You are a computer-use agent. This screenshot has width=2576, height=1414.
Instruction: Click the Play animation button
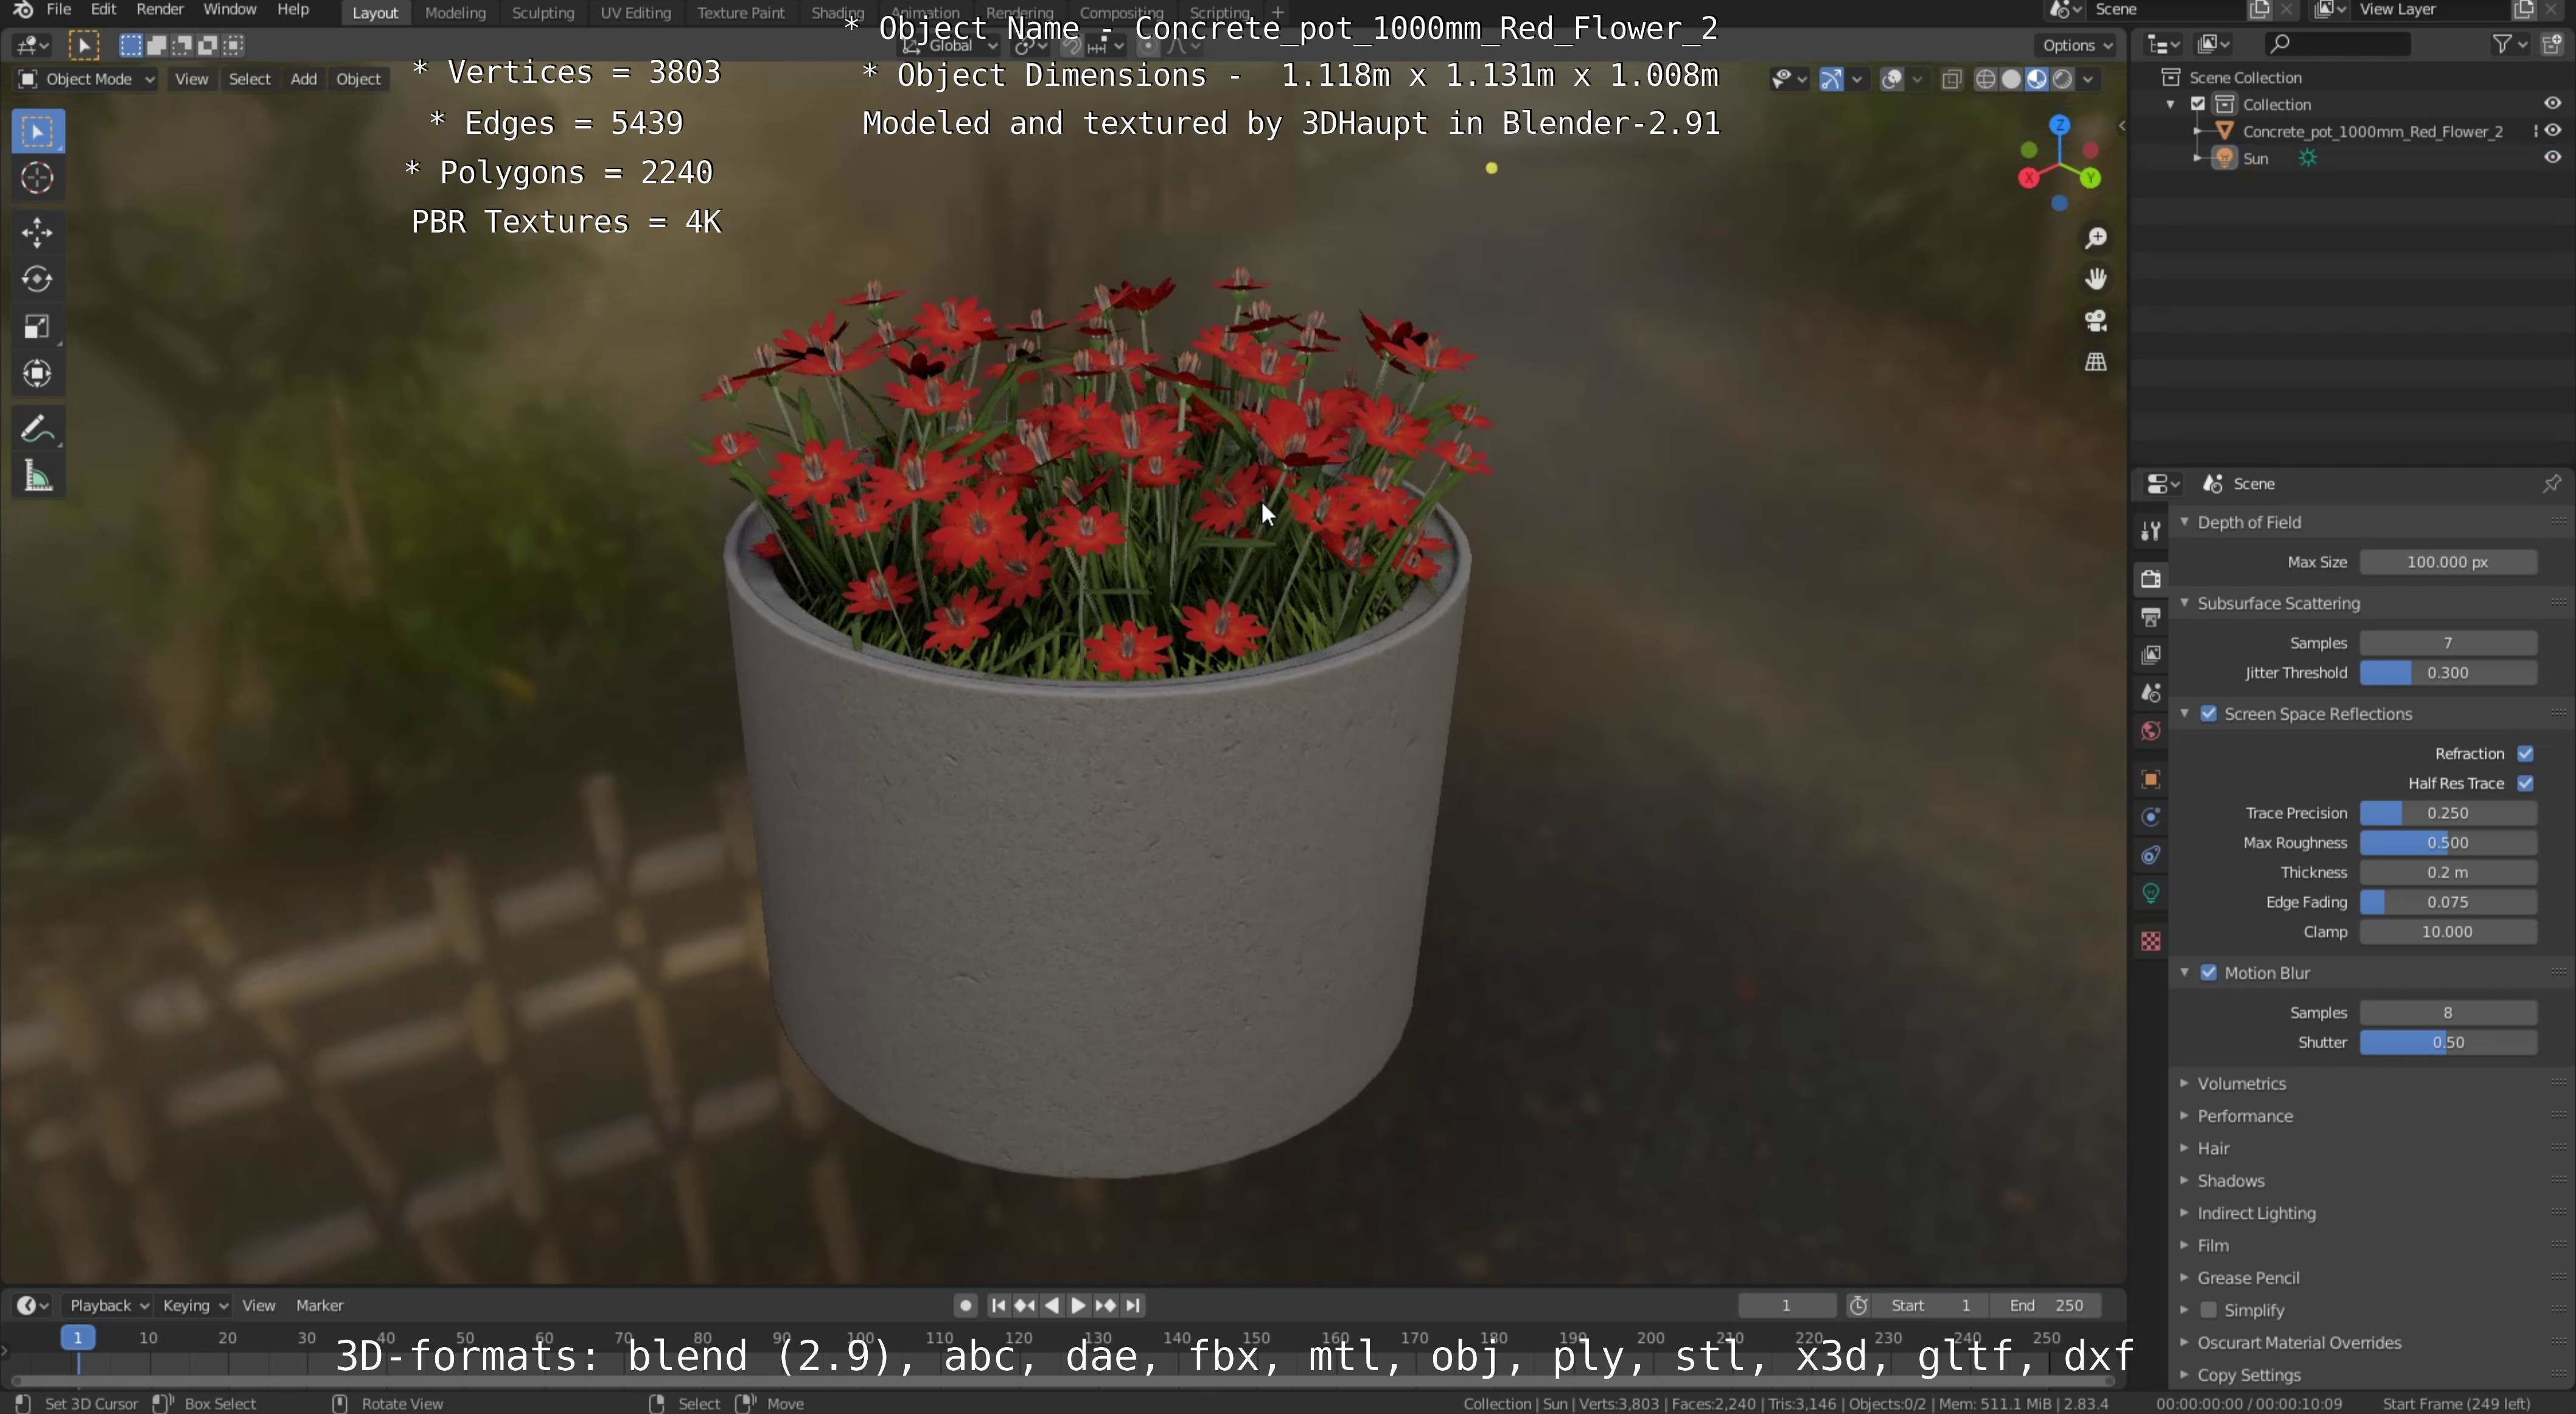(1078, 1305)
